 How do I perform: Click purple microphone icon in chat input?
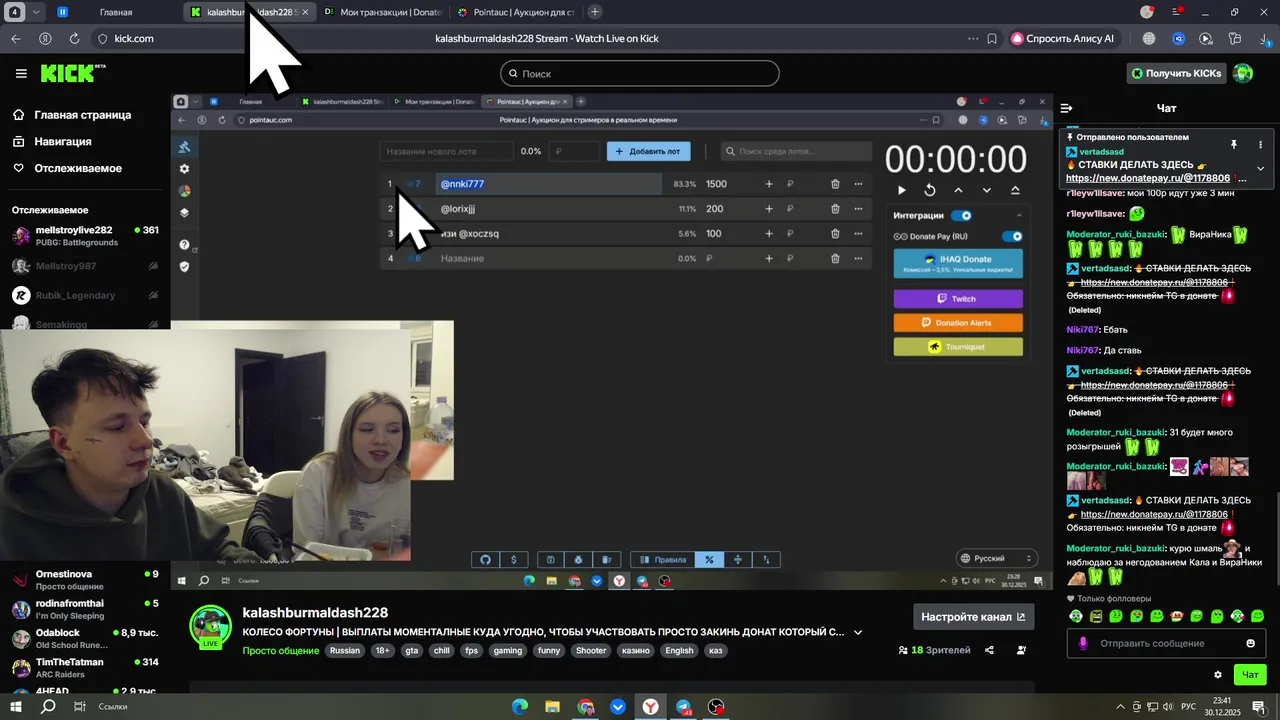pyautogui.click(x=1083, y=643)
